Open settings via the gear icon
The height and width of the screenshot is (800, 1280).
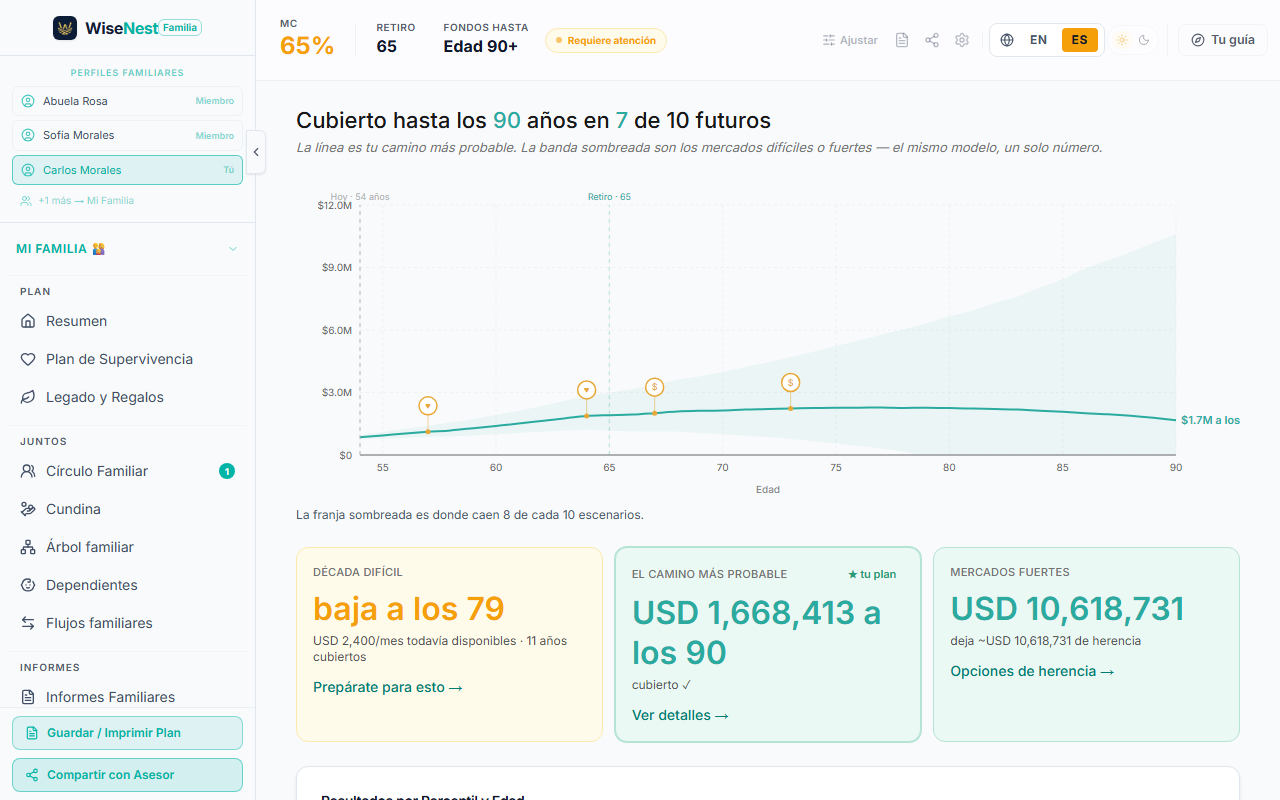tap(962, 40)
